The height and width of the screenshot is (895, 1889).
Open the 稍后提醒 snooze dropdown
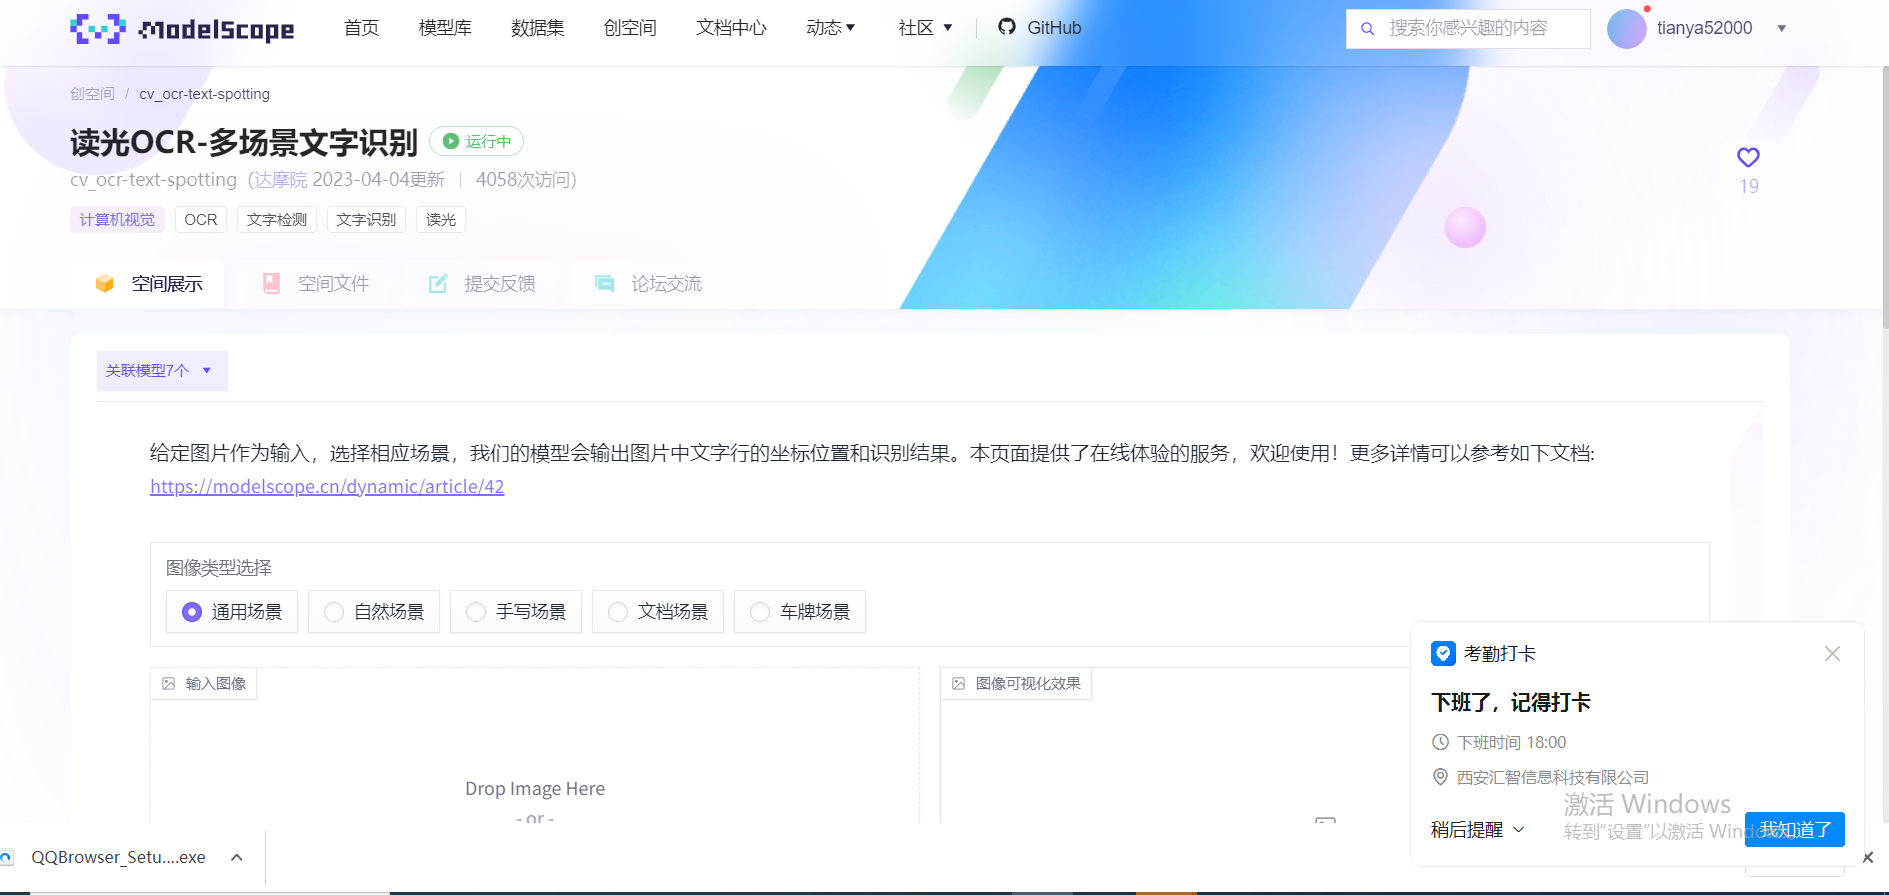pyautogui.click(x=1478, y=830)
